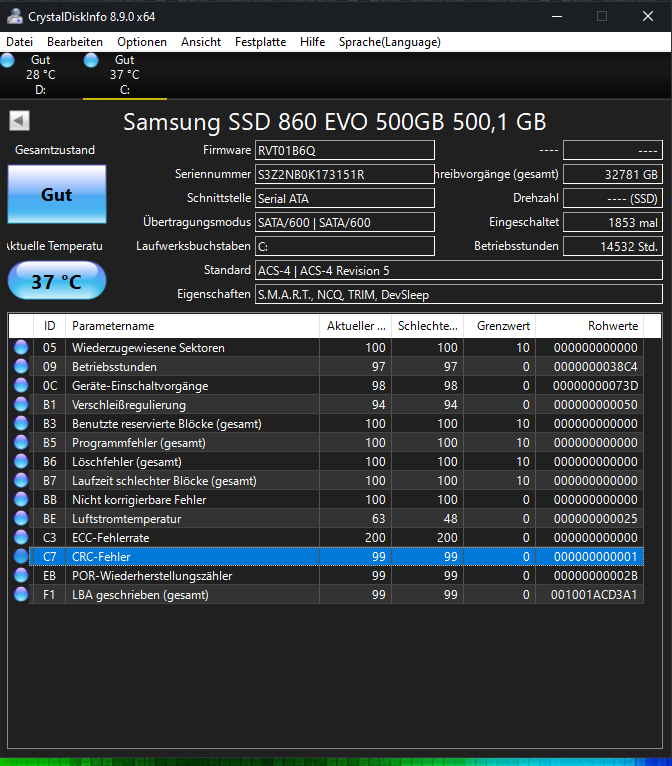
Task: Click the Schlechte... column header
Action: click(427, 326)
